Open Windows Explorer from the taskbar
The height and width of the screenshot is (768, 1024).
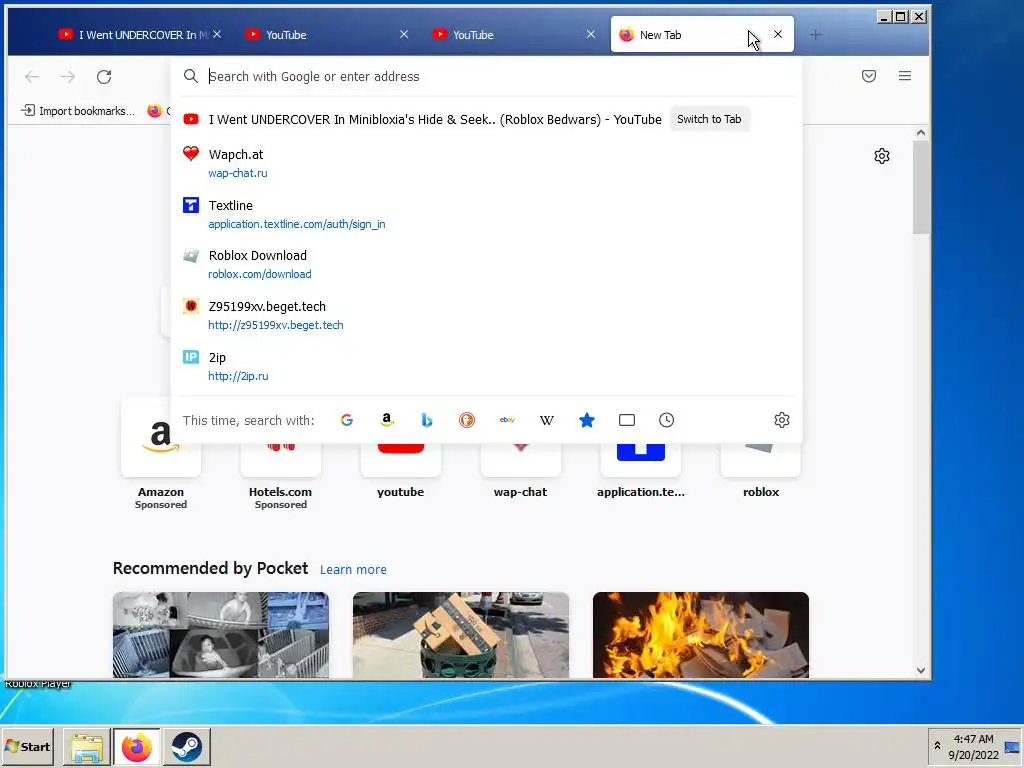pyautogui.click(x=87, y=747)
